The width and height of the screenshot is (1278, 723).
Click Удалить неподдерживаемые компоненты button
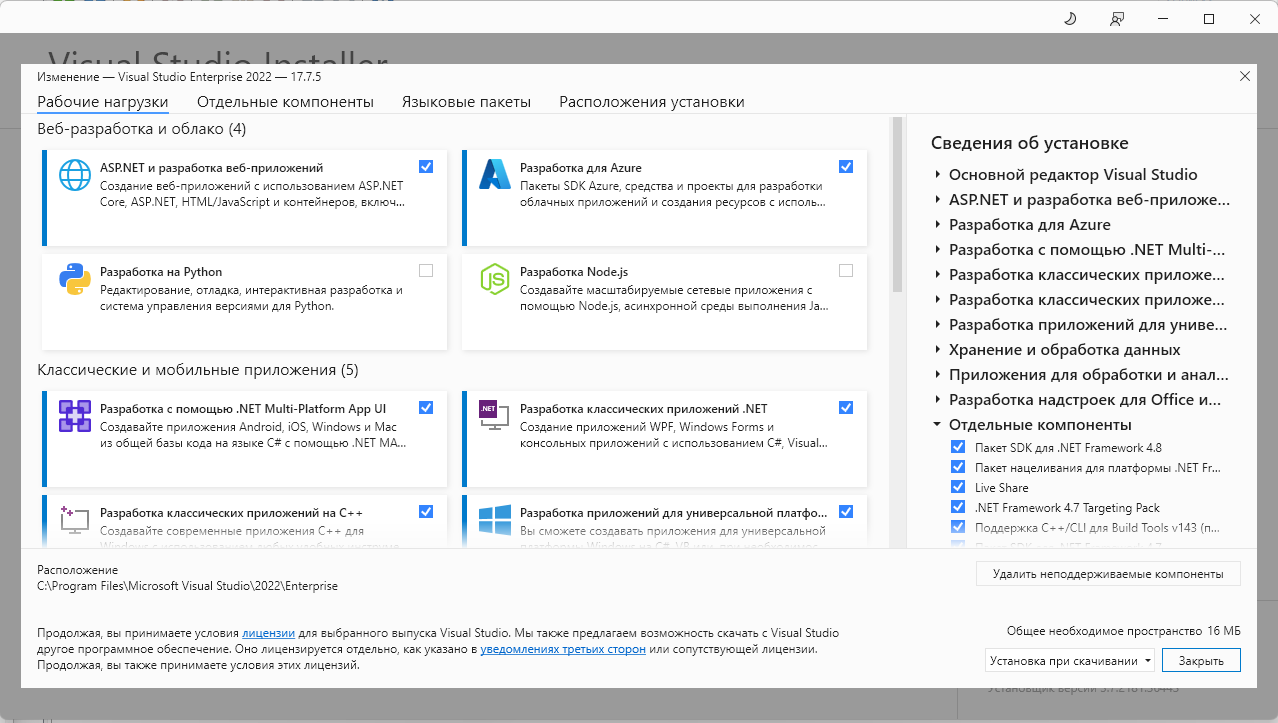pyautogui.click(x=1108, y=574)
